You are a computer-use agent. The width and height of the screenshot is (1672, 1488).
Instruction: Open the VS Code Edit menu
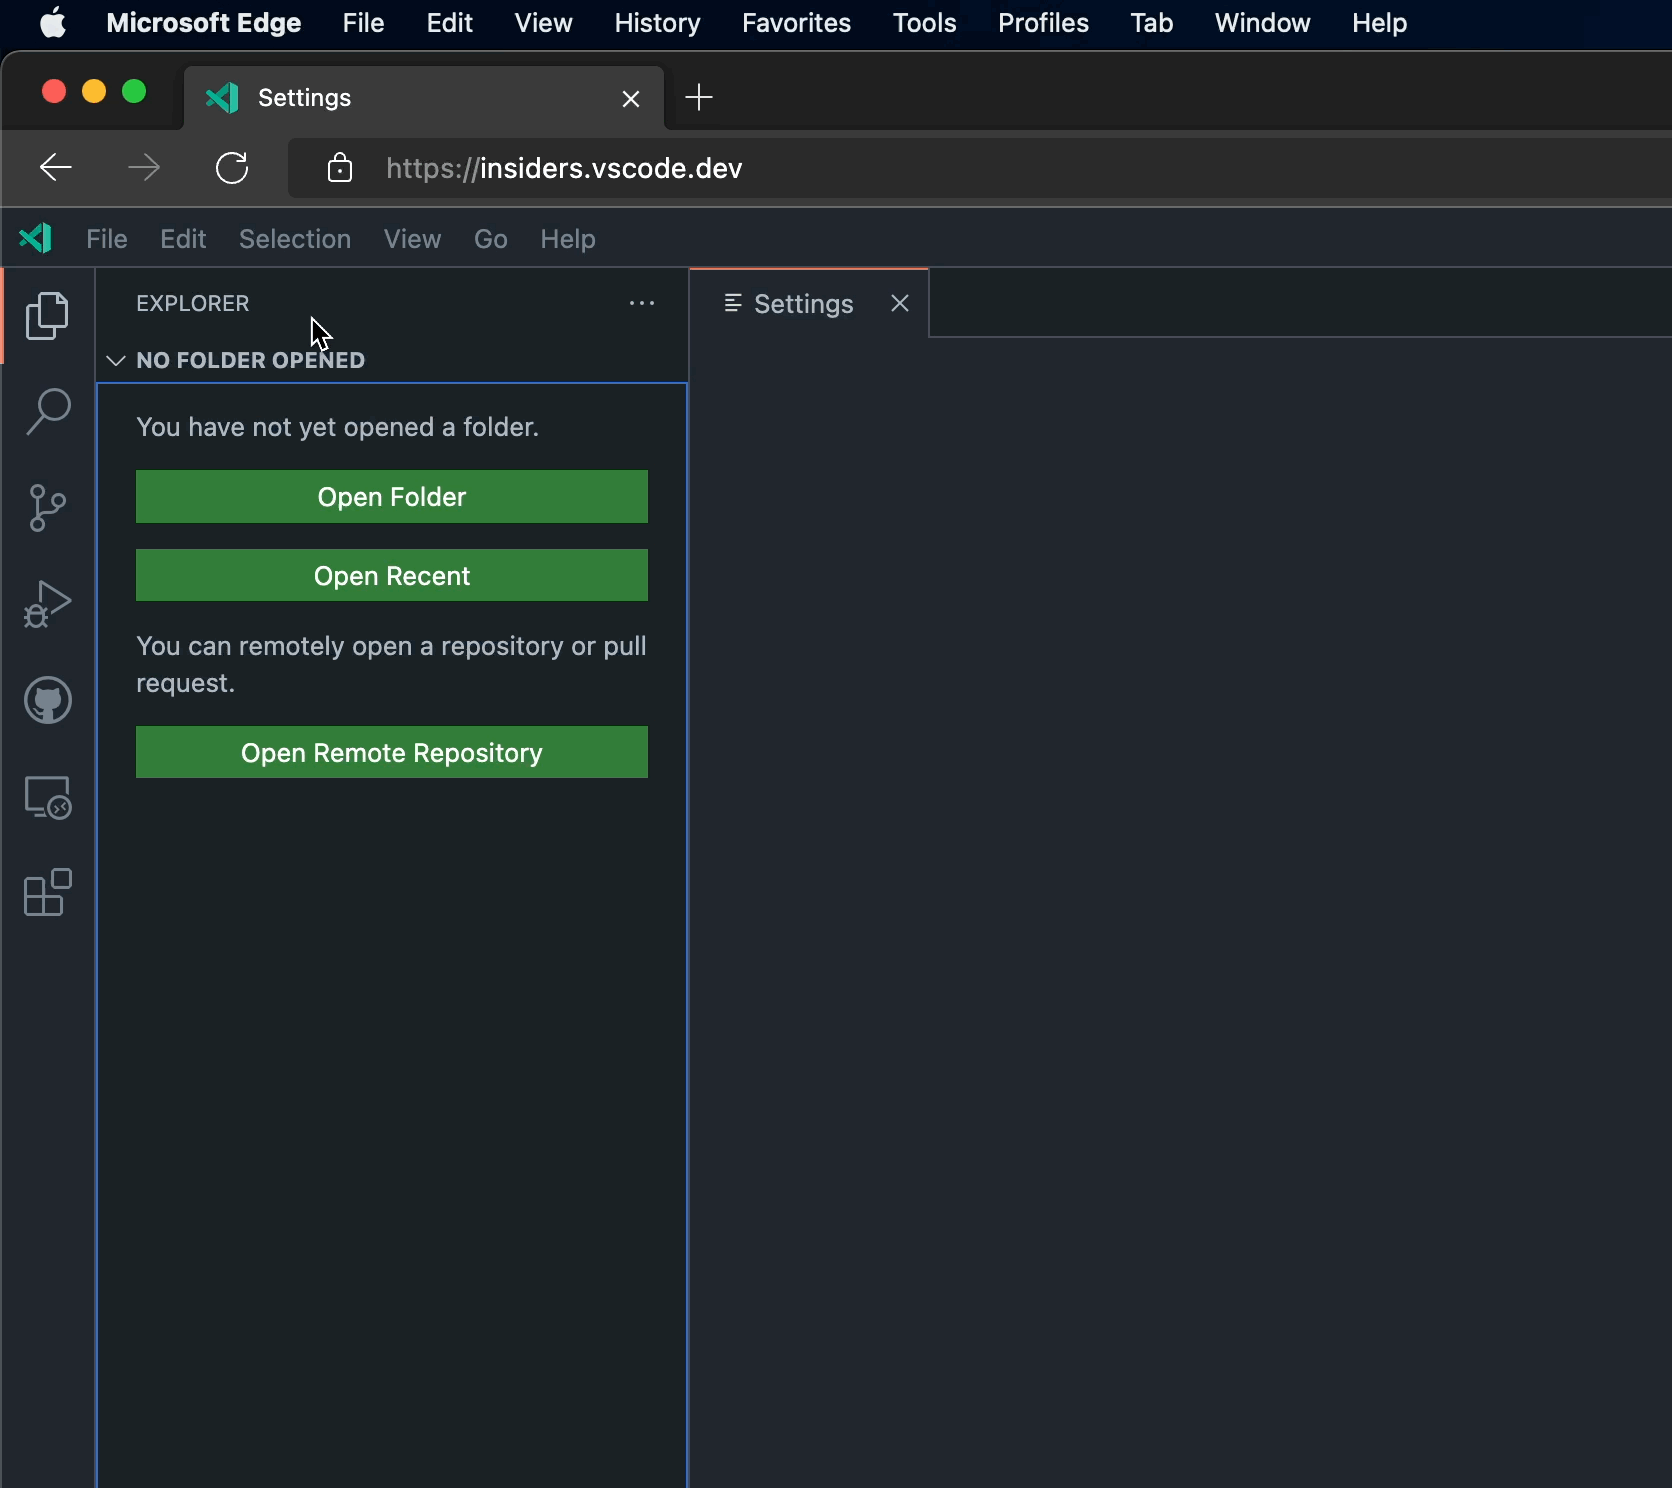(x=183, y=239)
